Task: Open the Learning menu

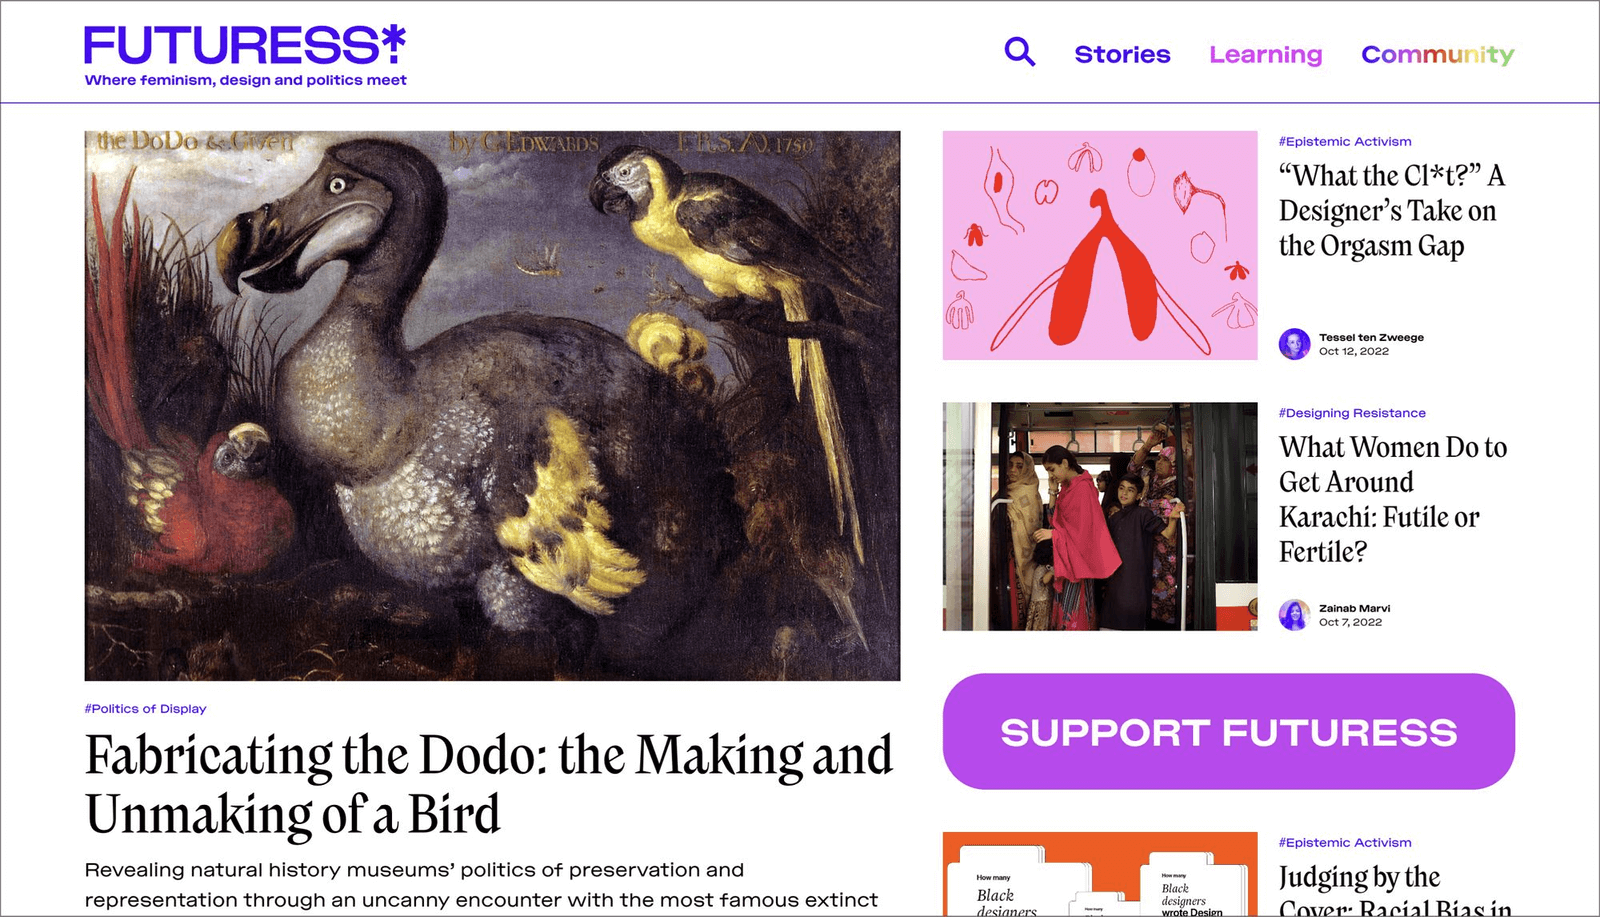Action: coord(1265,55)
